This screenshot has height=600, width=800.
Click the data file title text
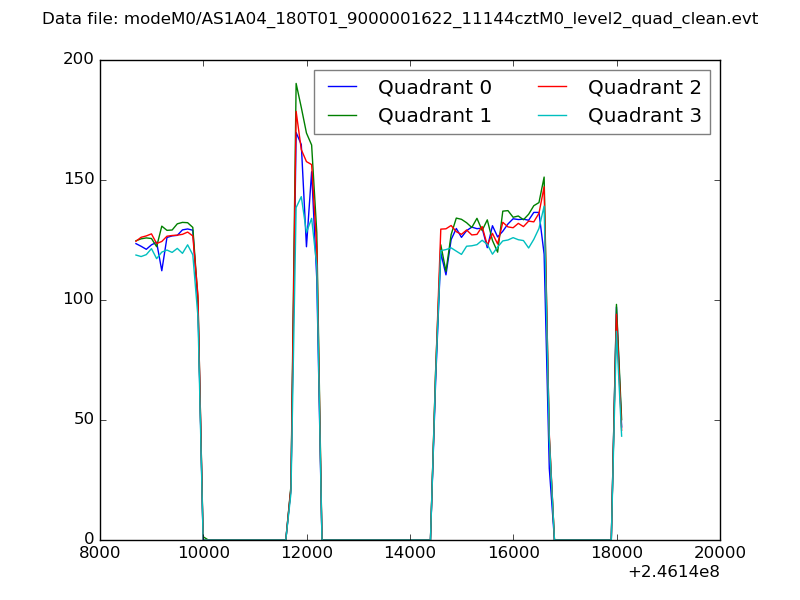point(400,19)
